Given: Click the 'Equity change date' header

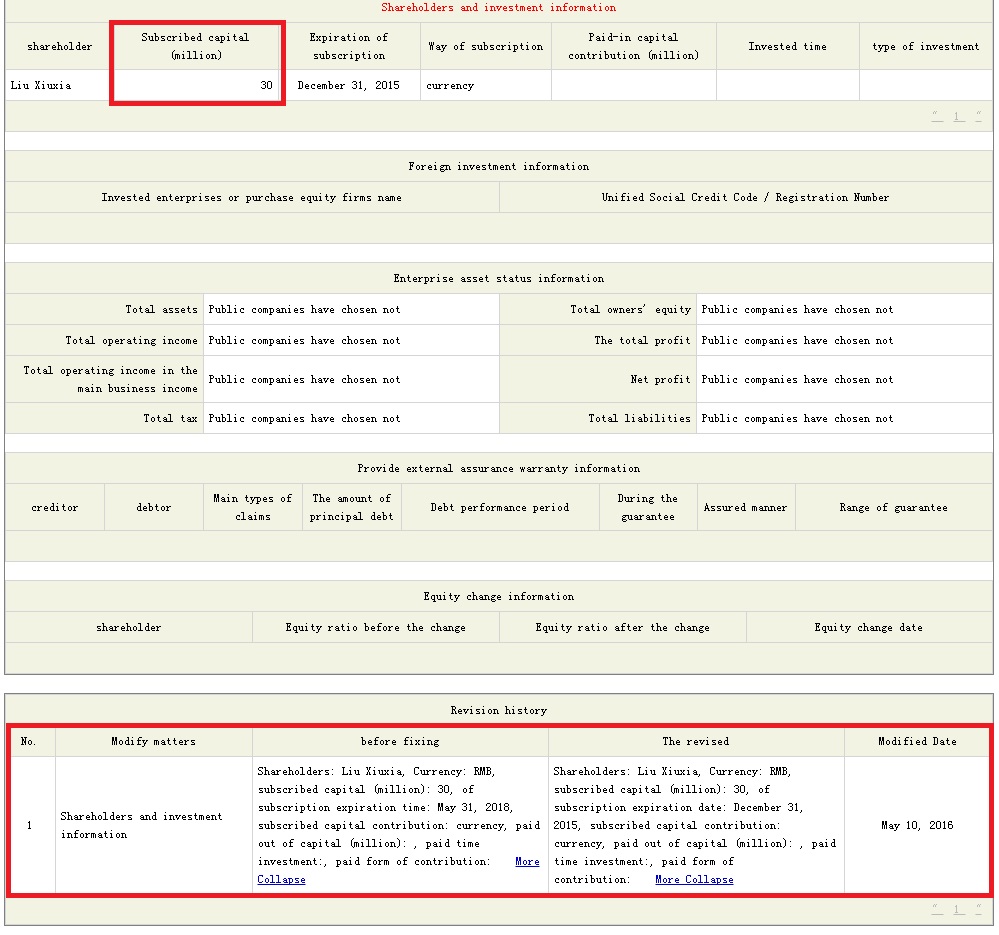Looking at the screenshot, I should (868, 627).
